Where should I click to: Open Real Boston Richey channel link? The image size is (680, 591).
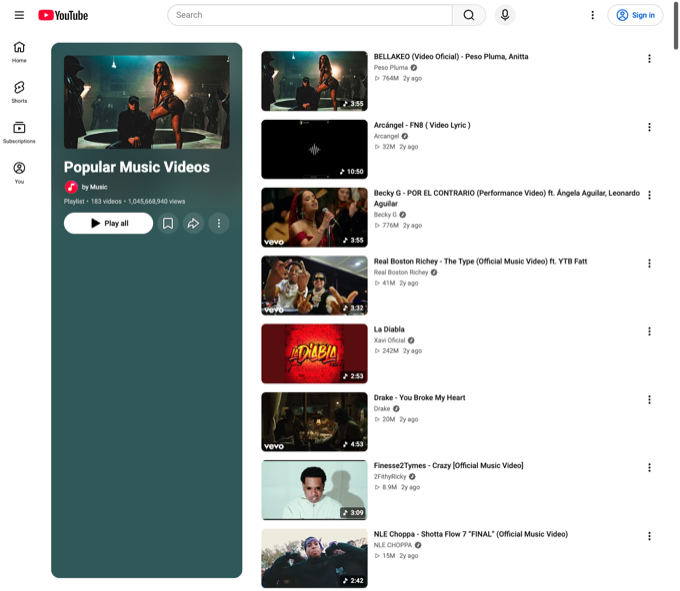click(401, 272)
